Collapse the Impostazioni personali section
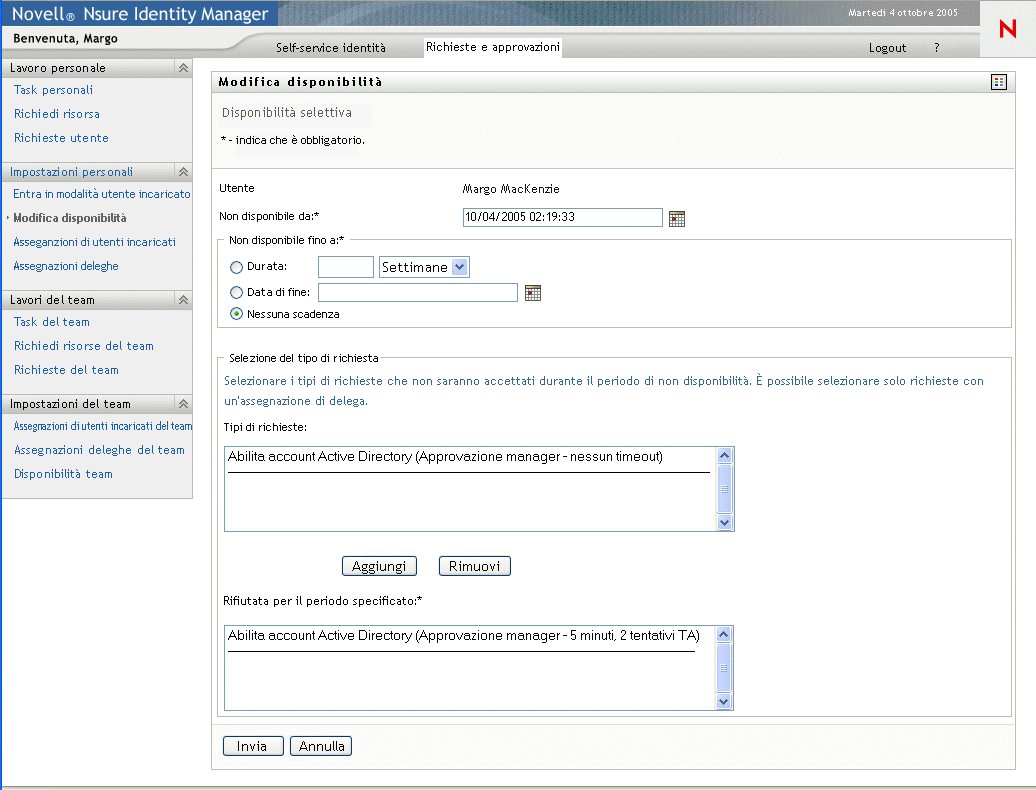Image resolution: width=1036 pixels, height=790 pixels. [183, 172]
